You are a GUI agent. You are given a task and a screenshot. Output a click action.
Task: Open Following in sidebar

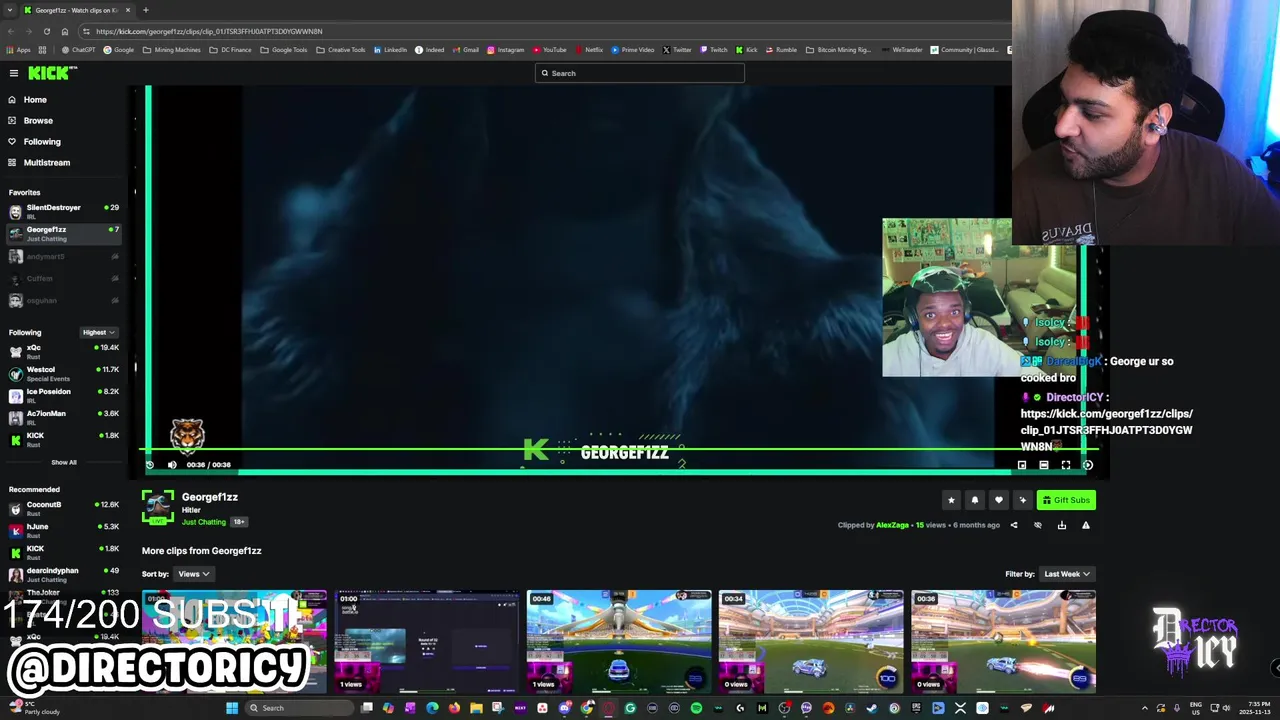(x=42, y=142)
